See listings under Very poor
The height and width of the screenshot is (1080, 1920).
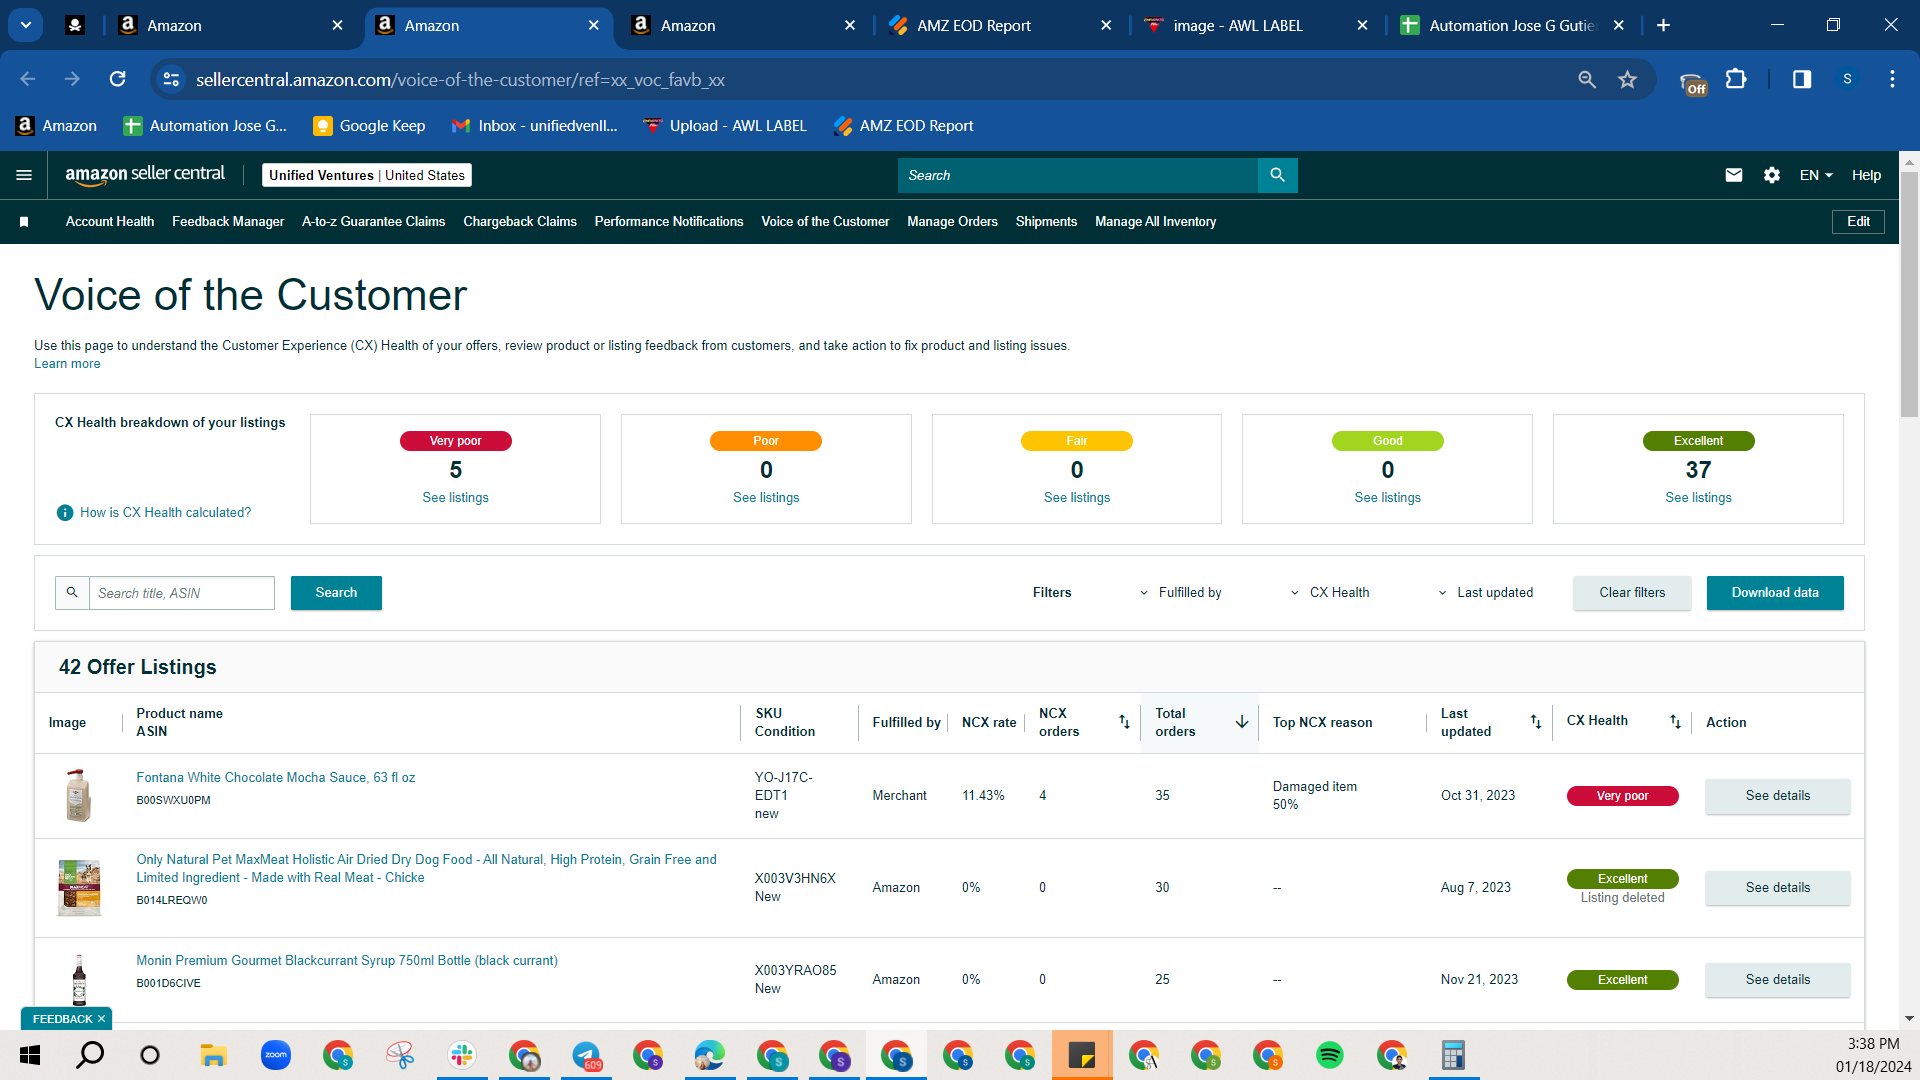(455, 498)
